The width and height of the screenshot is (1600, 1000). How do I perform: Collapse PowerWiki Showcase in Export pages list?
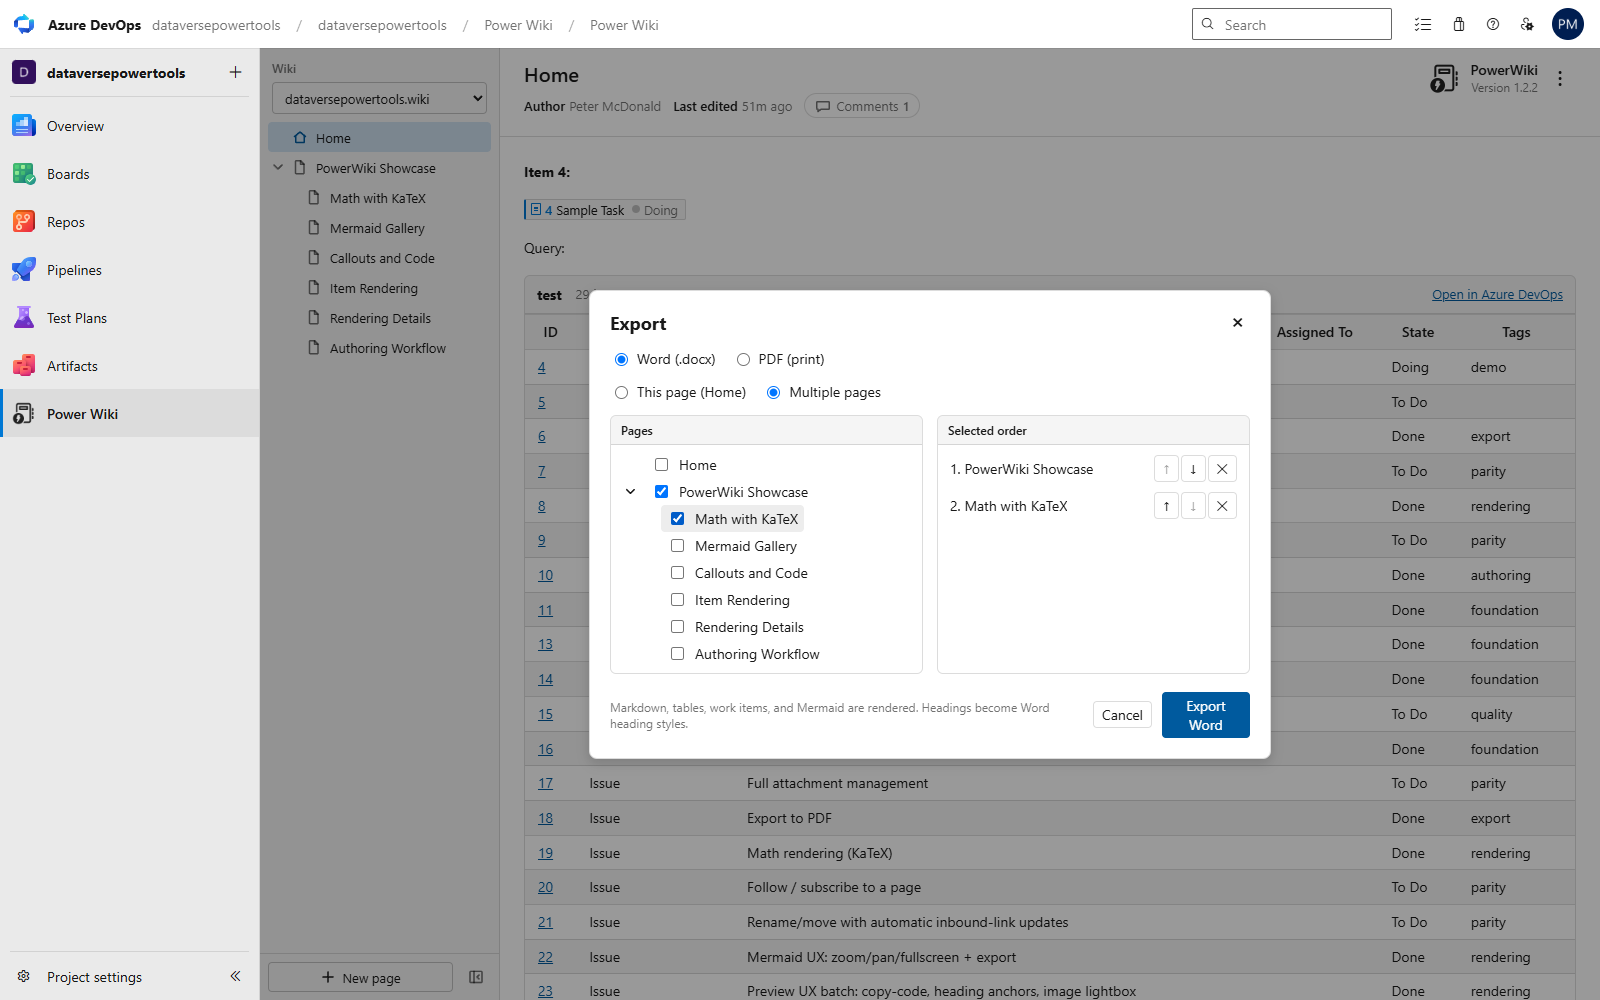pos(630,491)
